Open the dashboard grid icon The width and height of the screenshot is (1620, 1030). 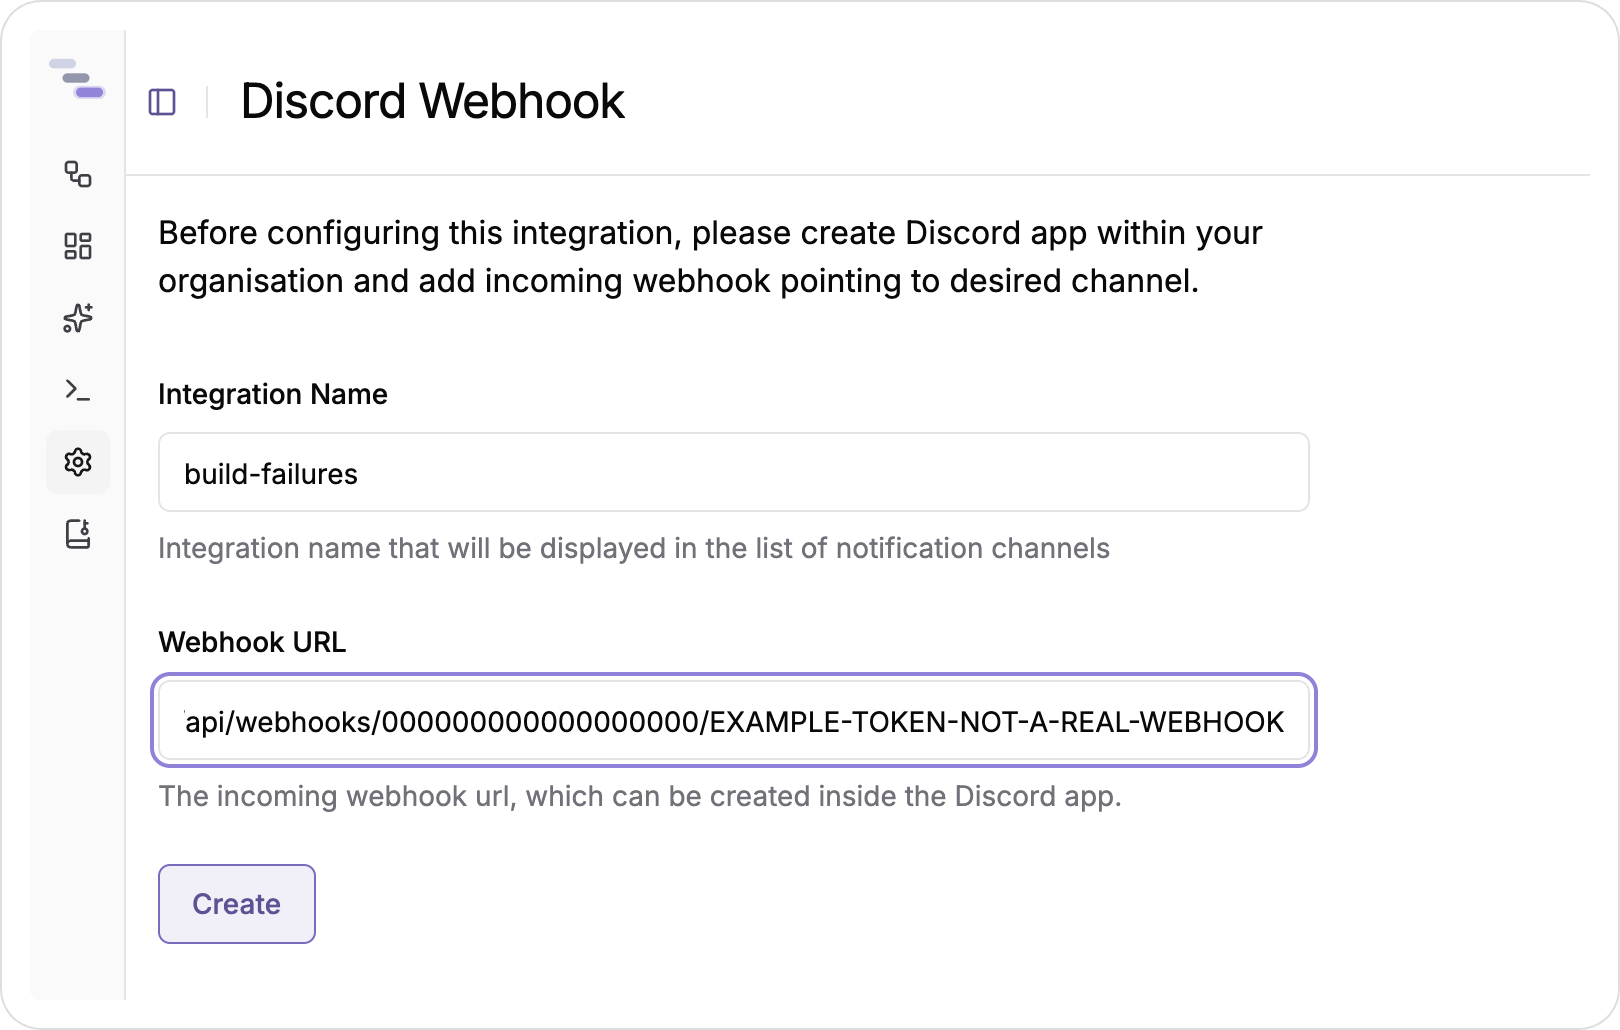pos(78,246)
